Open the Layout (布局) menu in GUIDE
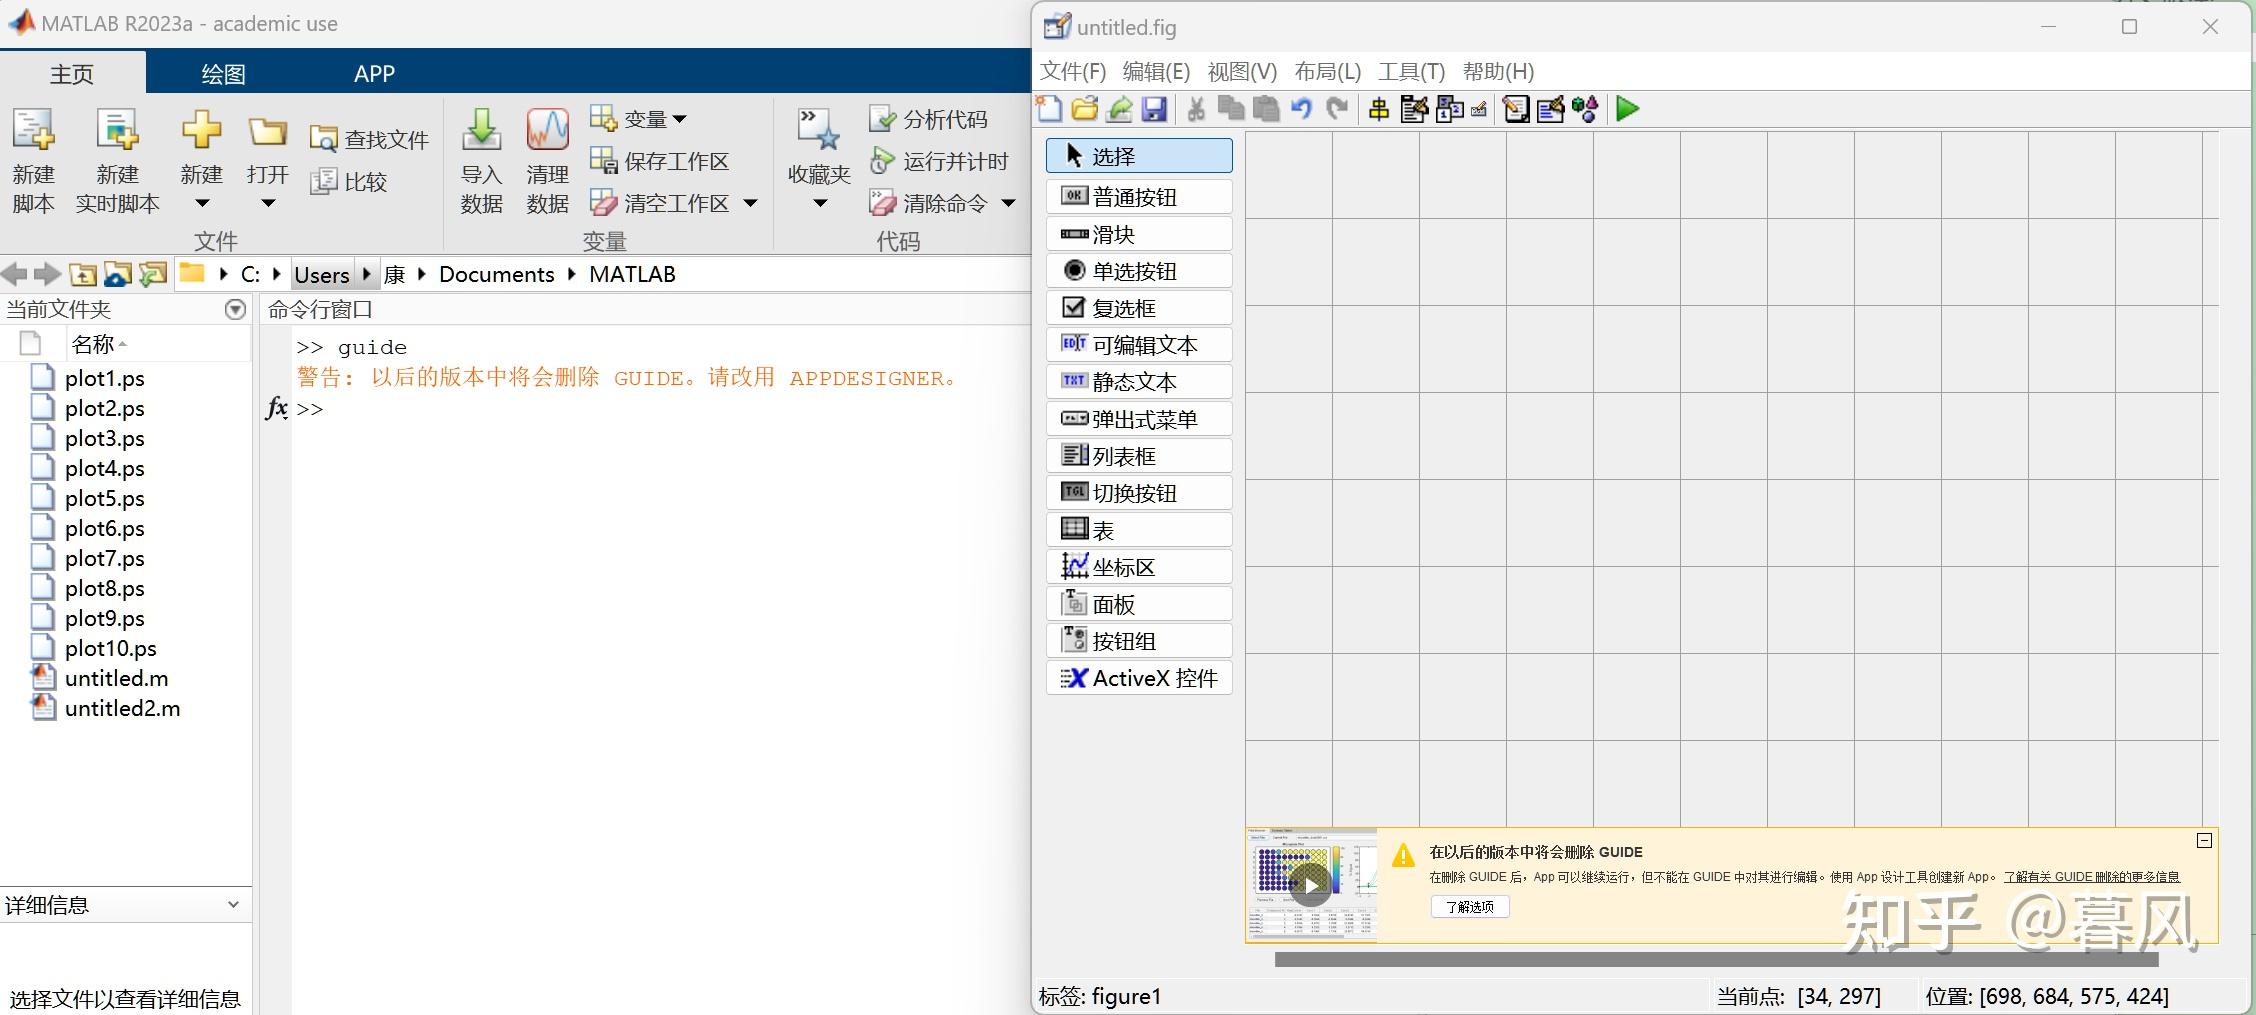This screenshot has width=2256, height=1015. point(1327,71)
